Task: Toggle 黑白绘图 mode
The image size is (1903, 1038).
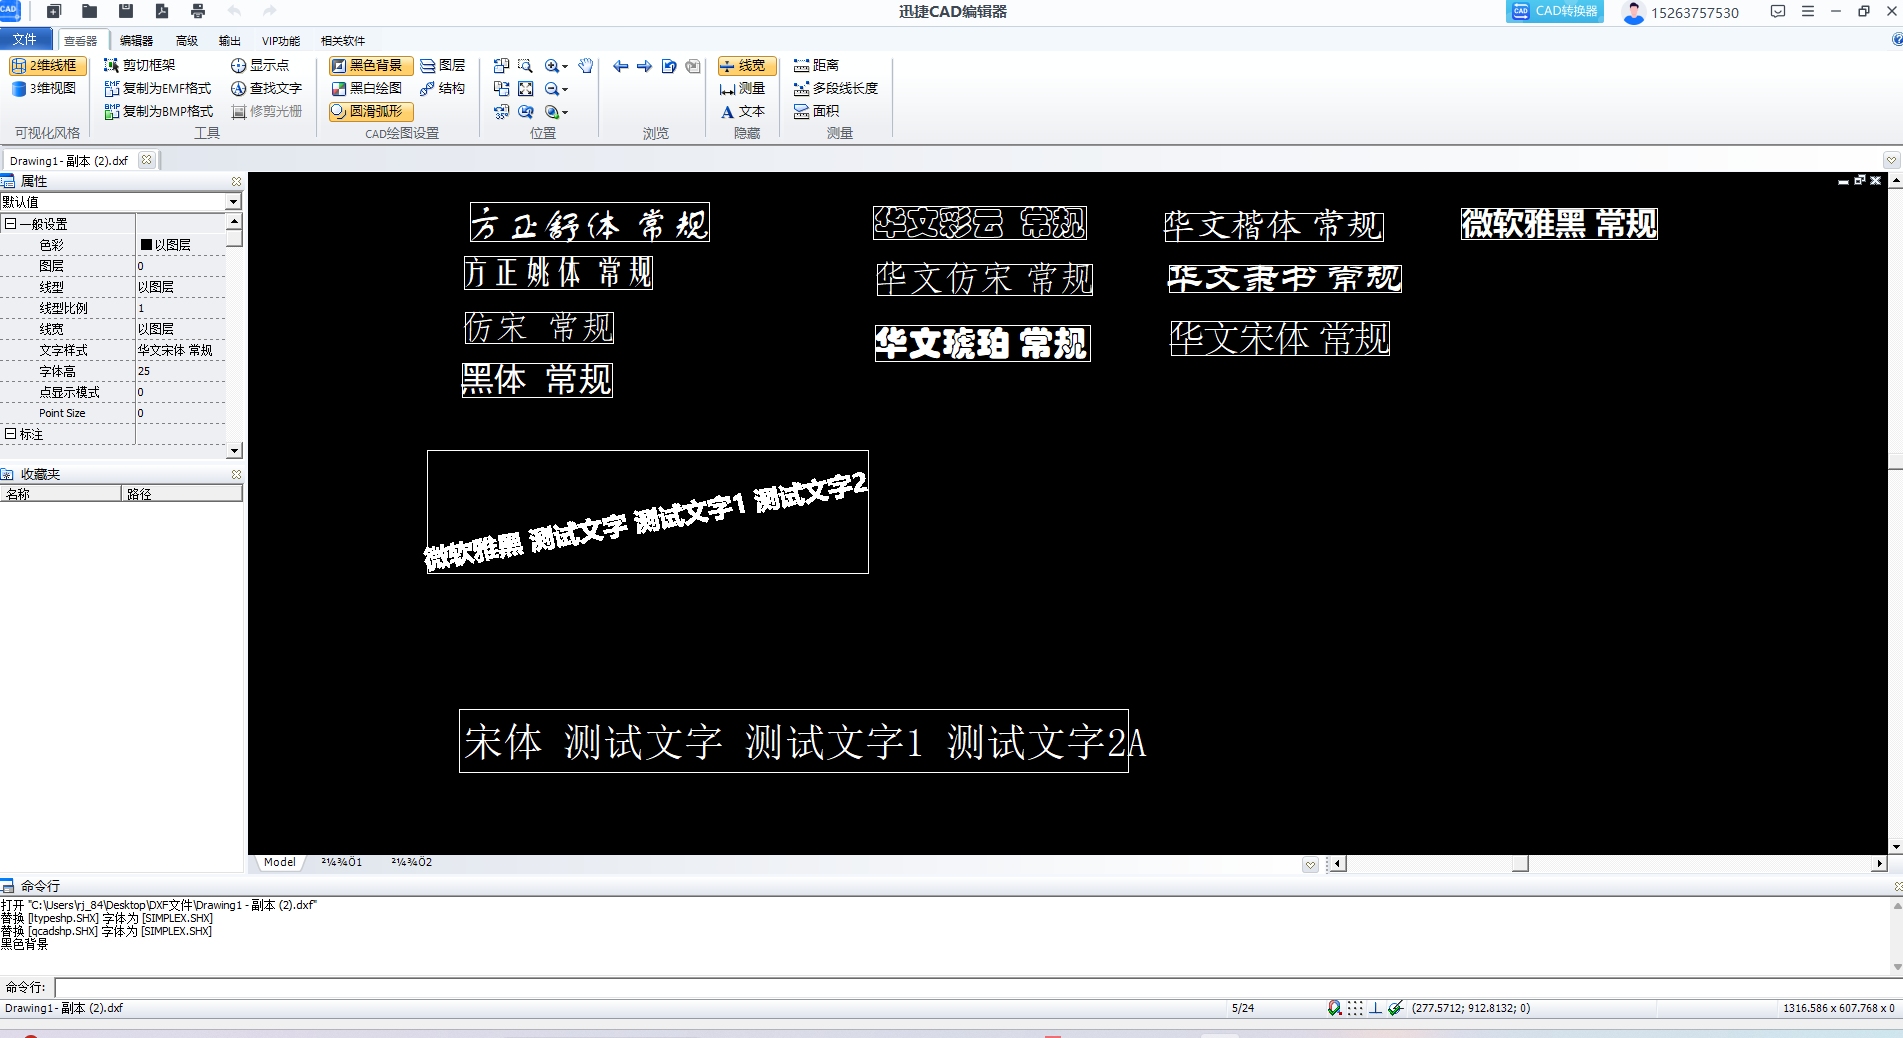Action: pos(366,88)
